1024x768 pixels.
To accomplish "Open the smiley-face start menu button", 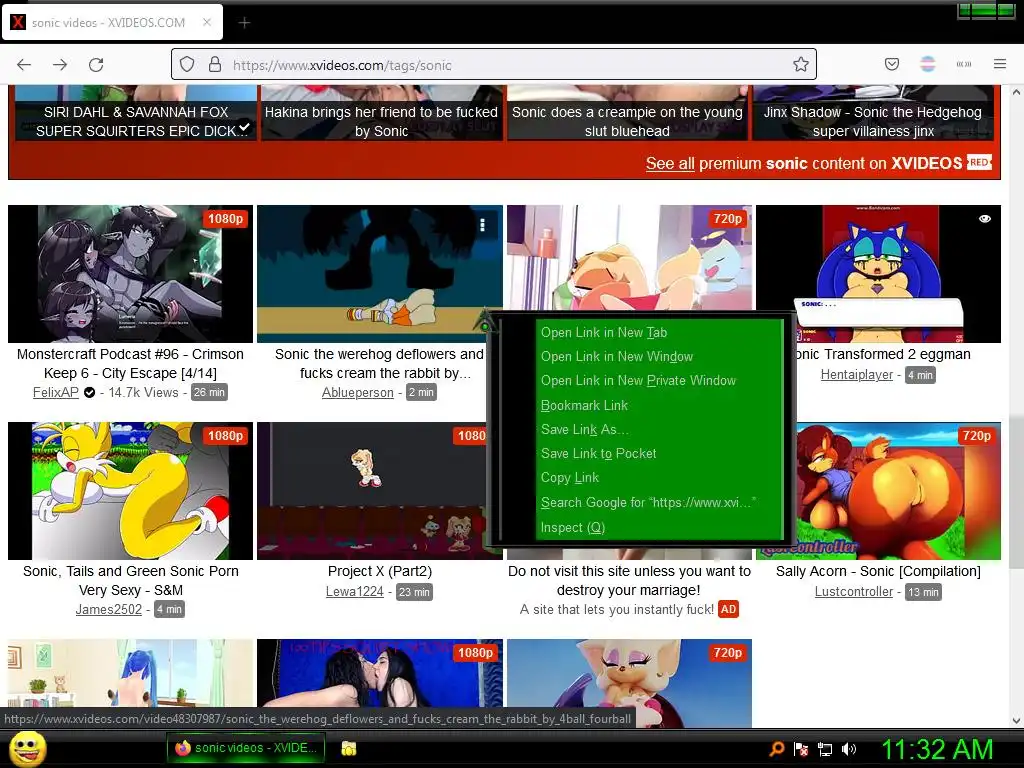I will 28,748.
